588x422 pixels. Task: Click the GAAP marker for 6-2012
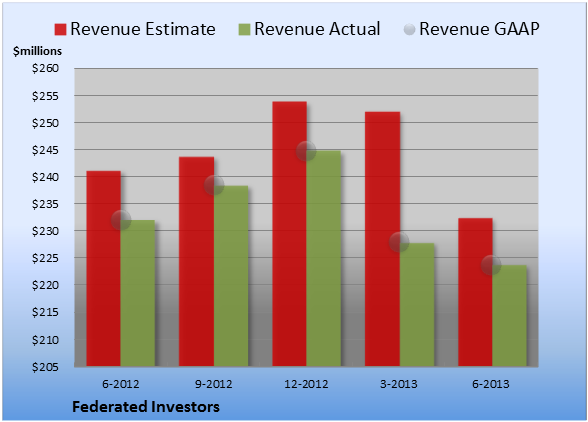click(x=121, y=220)
